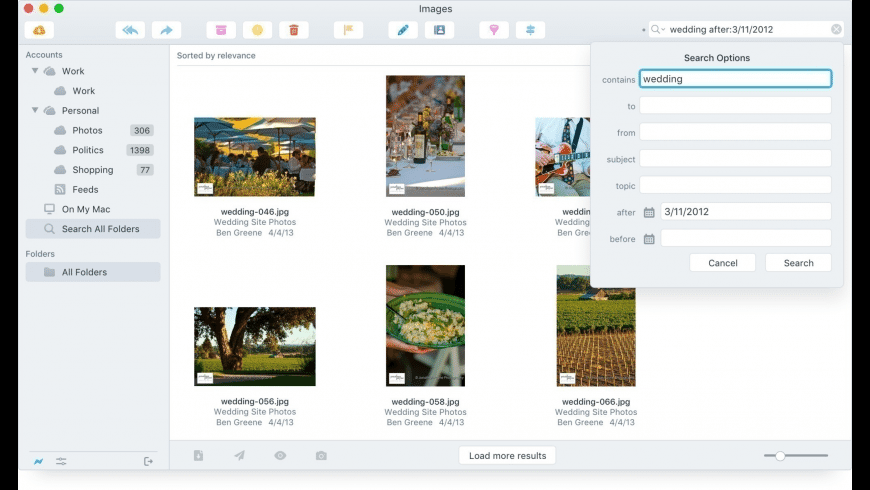Screen dimensions: 870x490
Task: Open the Contacts address book icon
Action: 439,30
